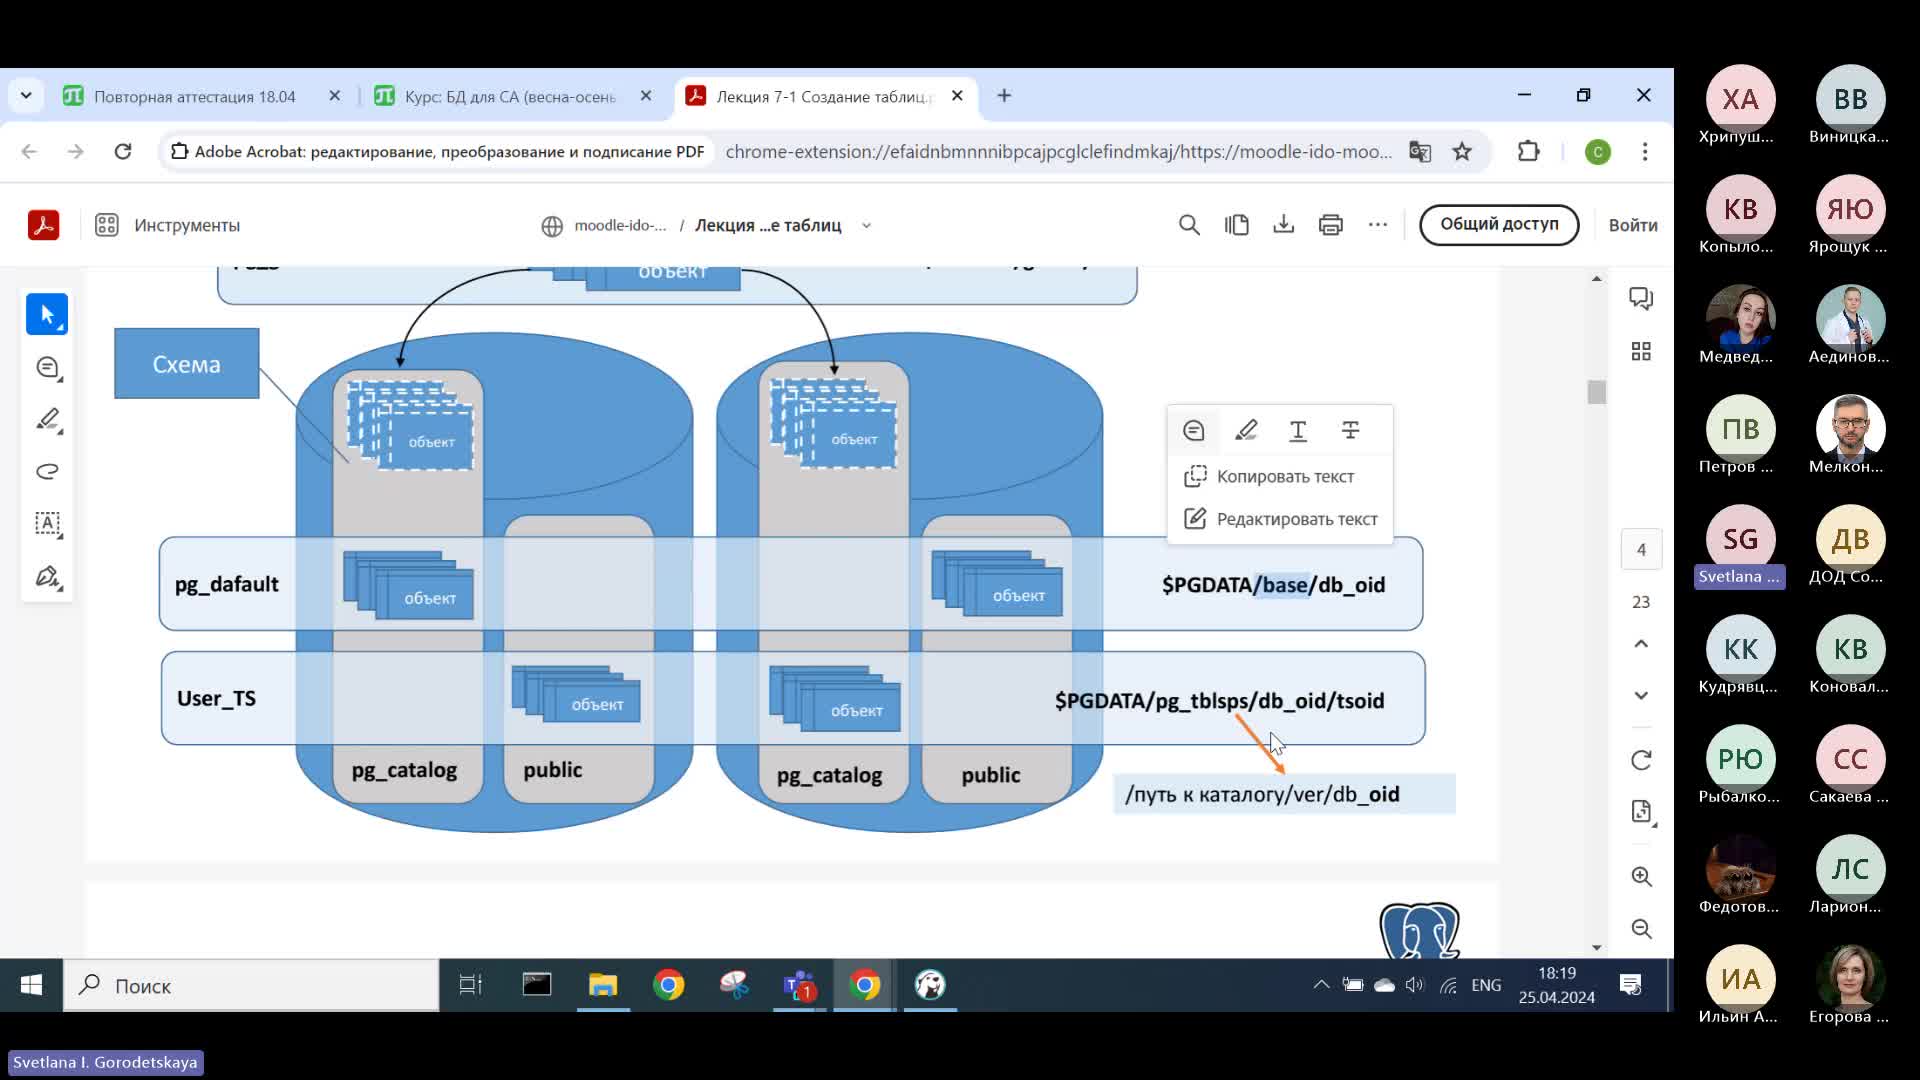
Task: Activate the text box tool in the left toolbar
Action: 47,524
